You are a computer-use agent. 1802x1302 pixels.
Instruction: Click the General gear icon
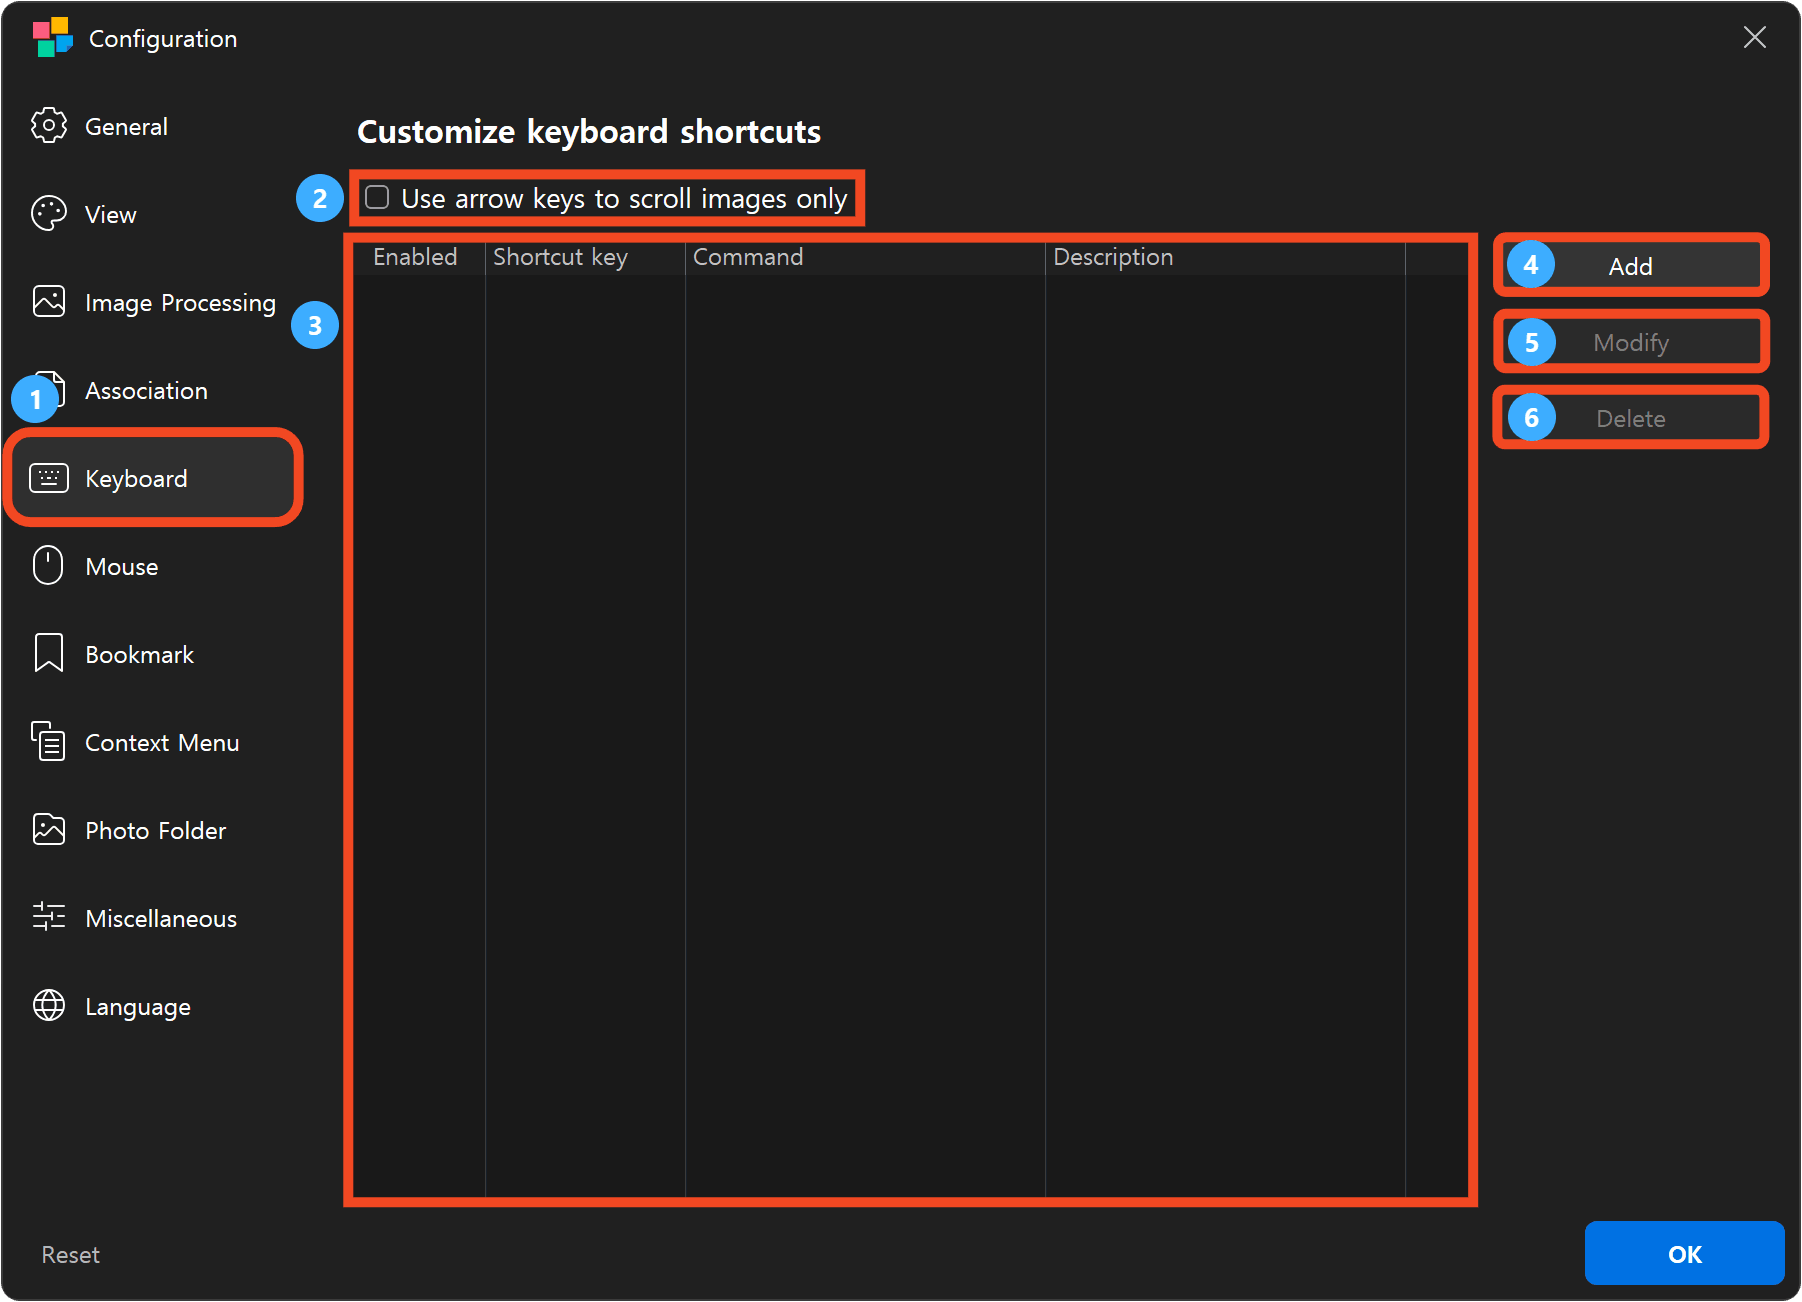[x=49, y=126]
